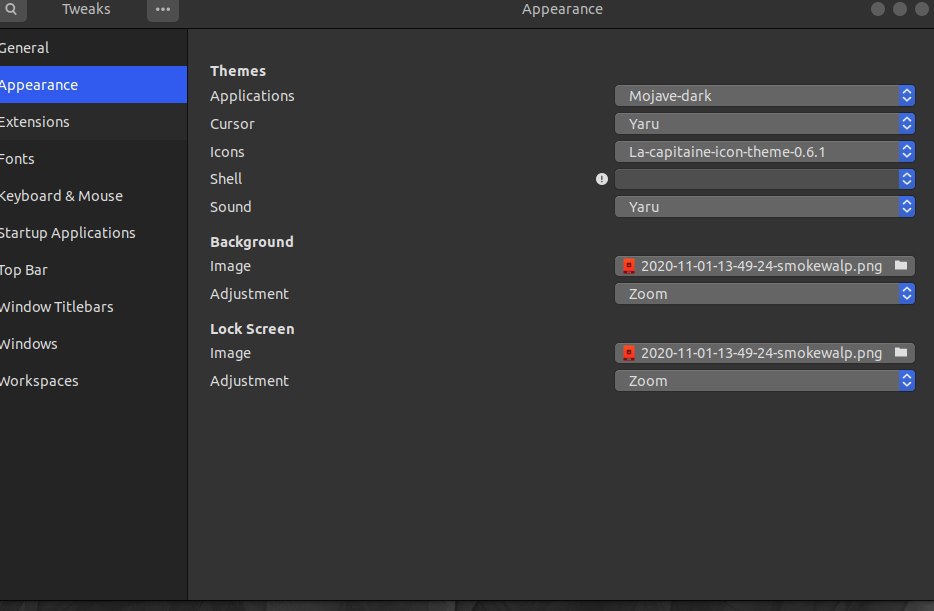This screenshot has width=934, height=611.
Task: Open the three-dots menu button
Action: pos(163,9)
